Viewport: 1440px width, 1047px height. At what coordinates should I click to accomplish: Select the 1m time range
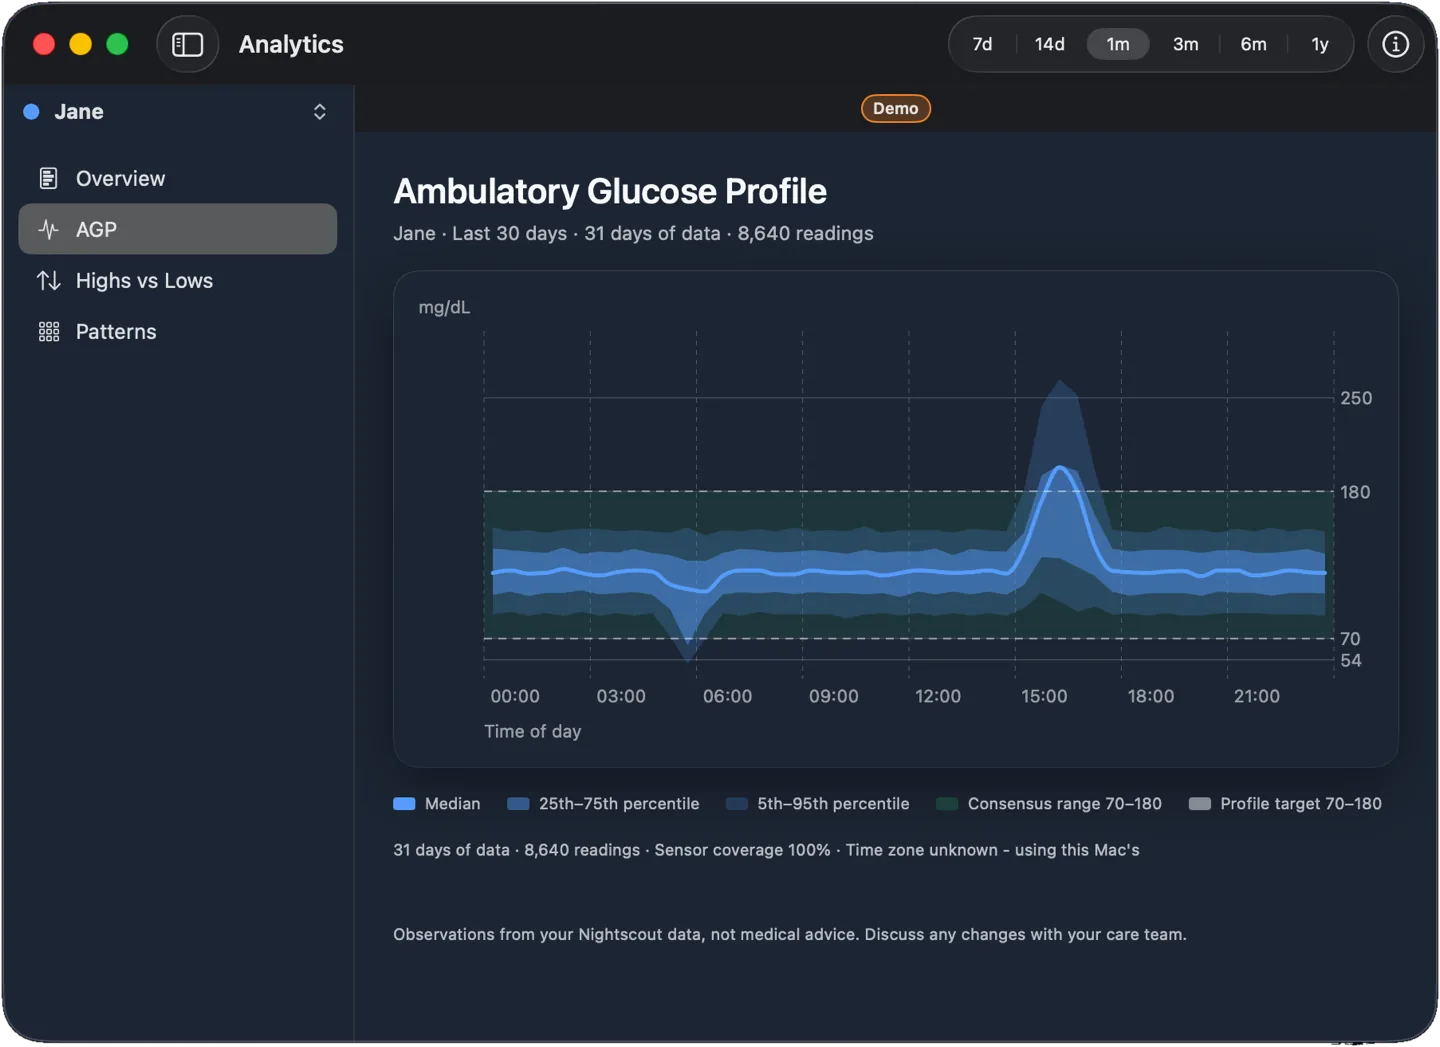(1118, 44)
